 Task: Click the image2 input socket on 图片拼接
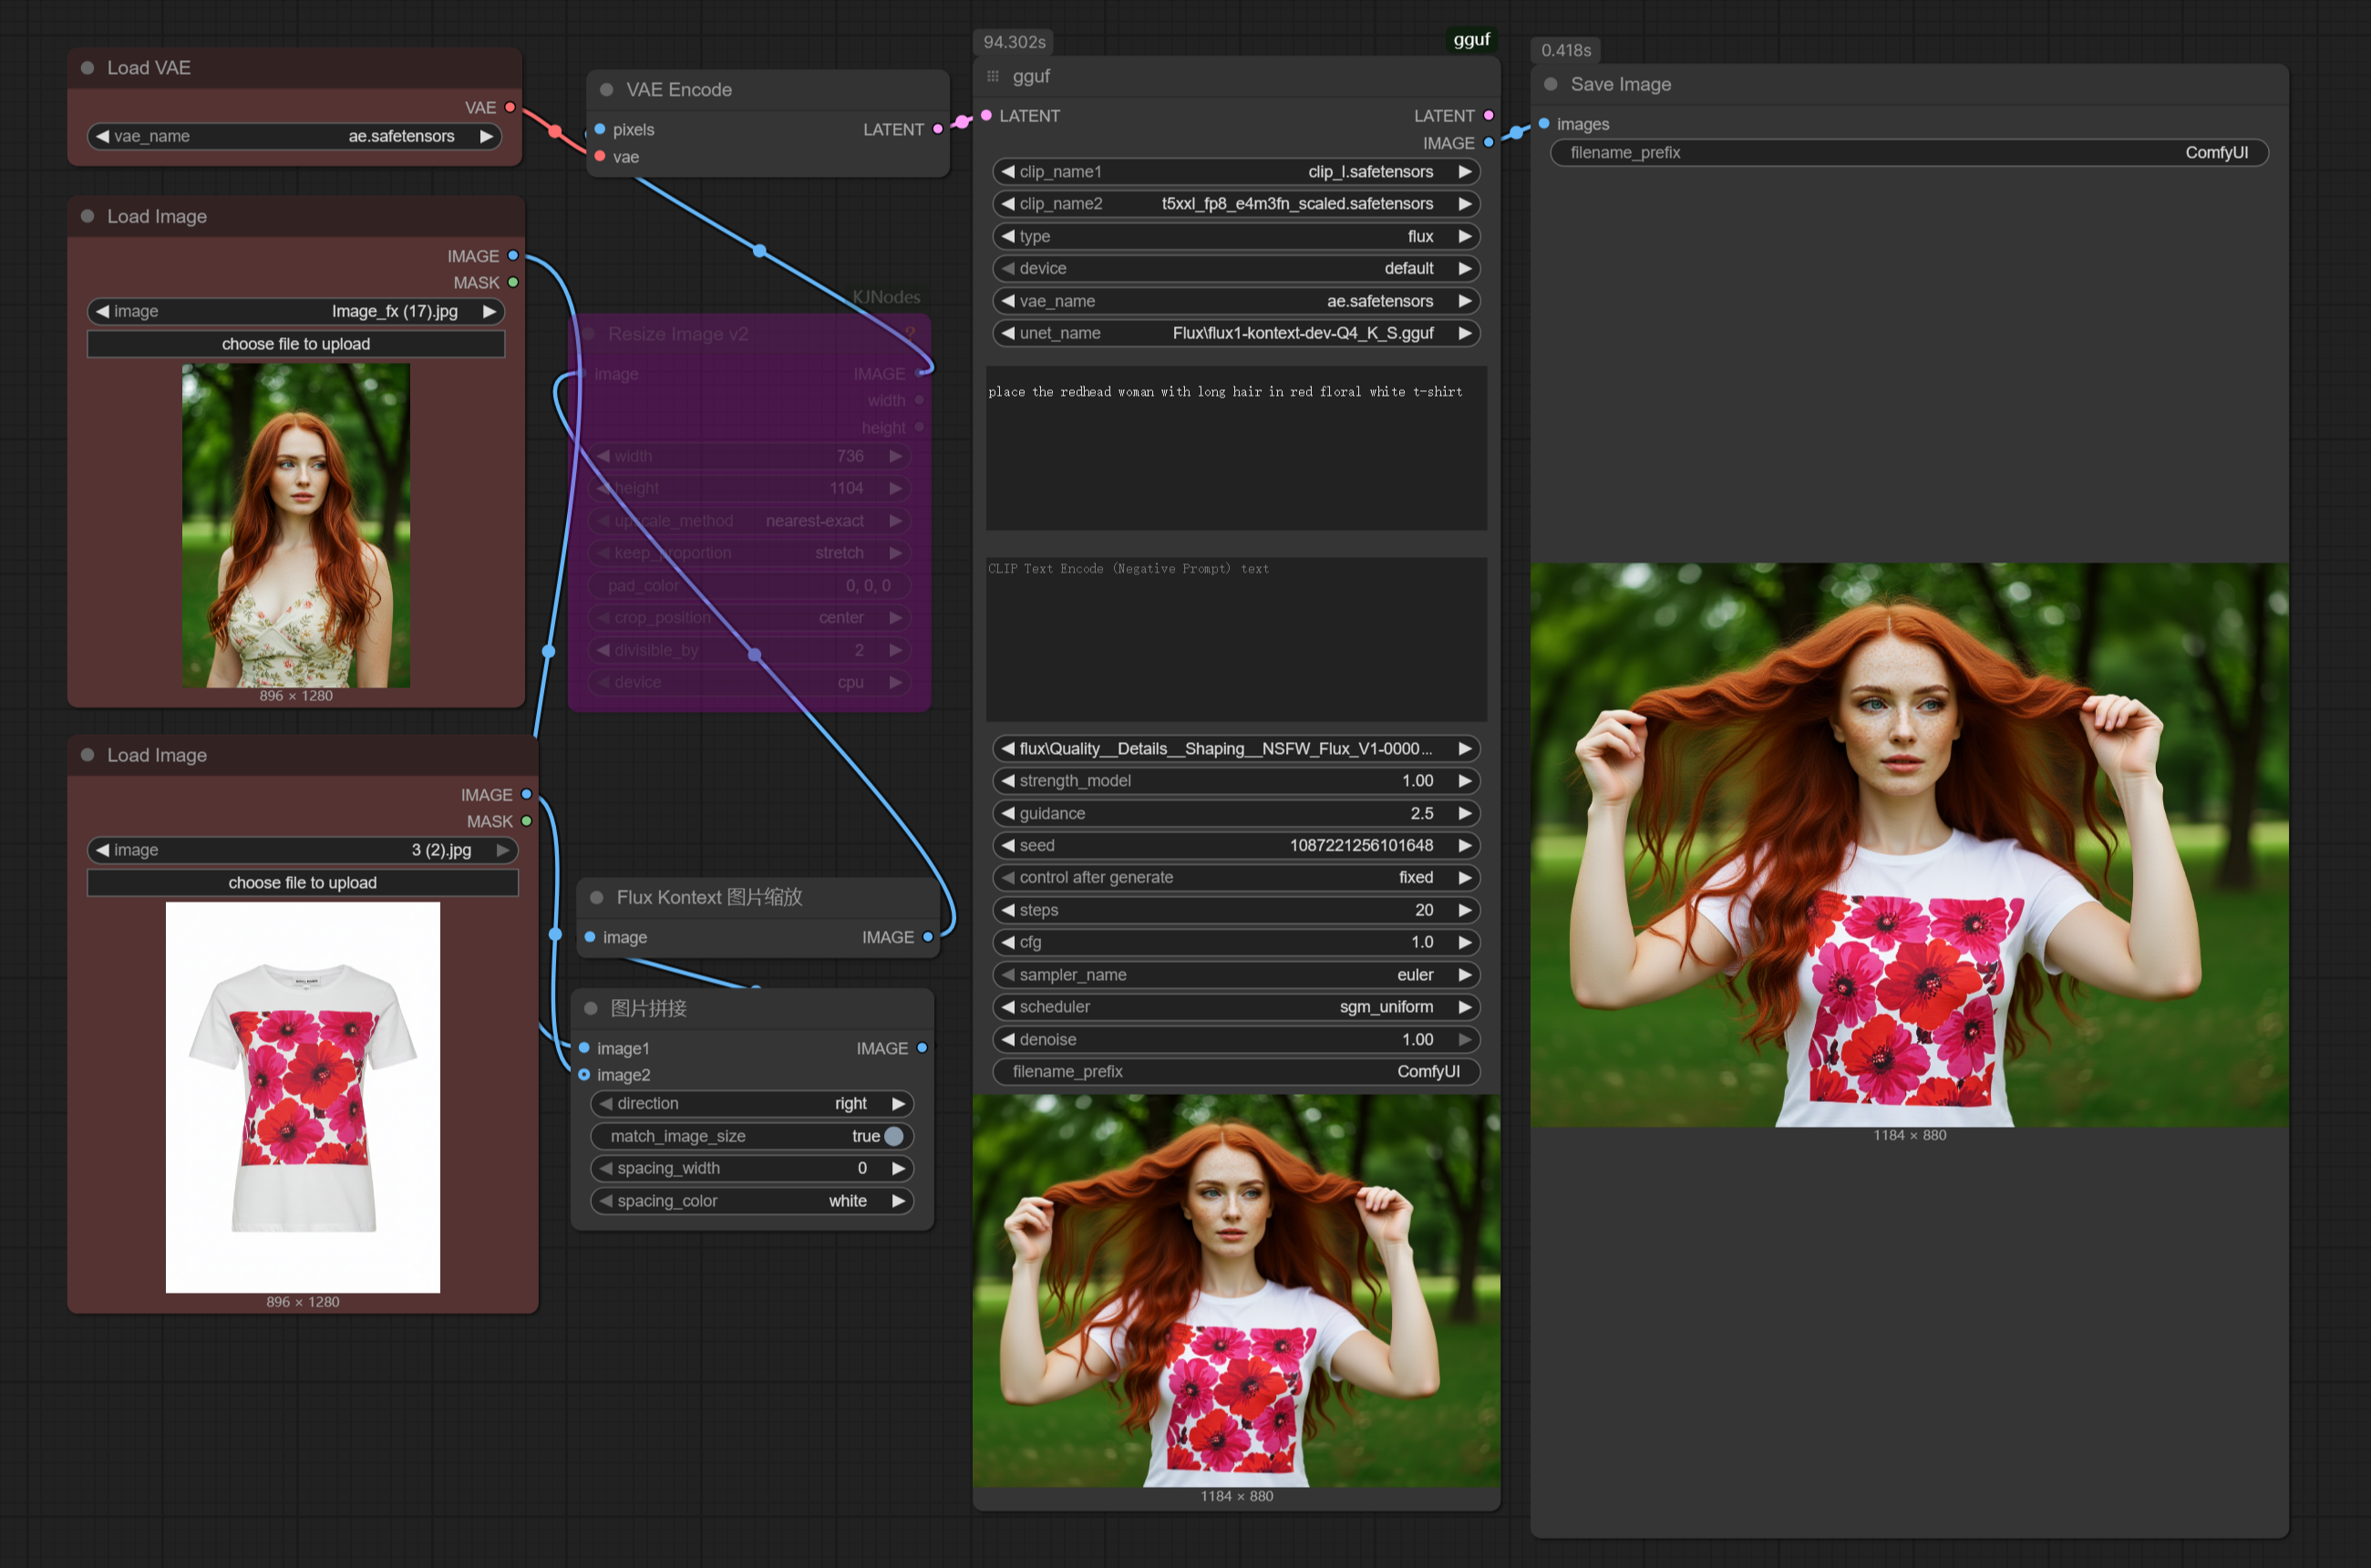pyautogui.click(x=585, y=1075)
